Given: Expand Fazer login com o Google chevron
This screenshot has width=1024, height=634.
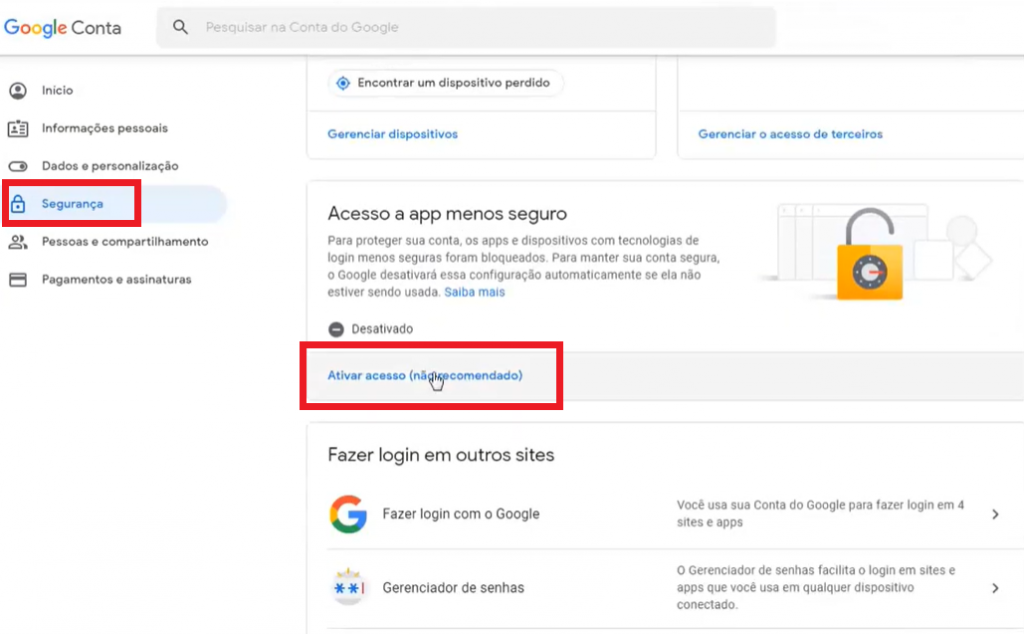Looking at the screenshot, I should pyautogui.click(x=995, y=515).
